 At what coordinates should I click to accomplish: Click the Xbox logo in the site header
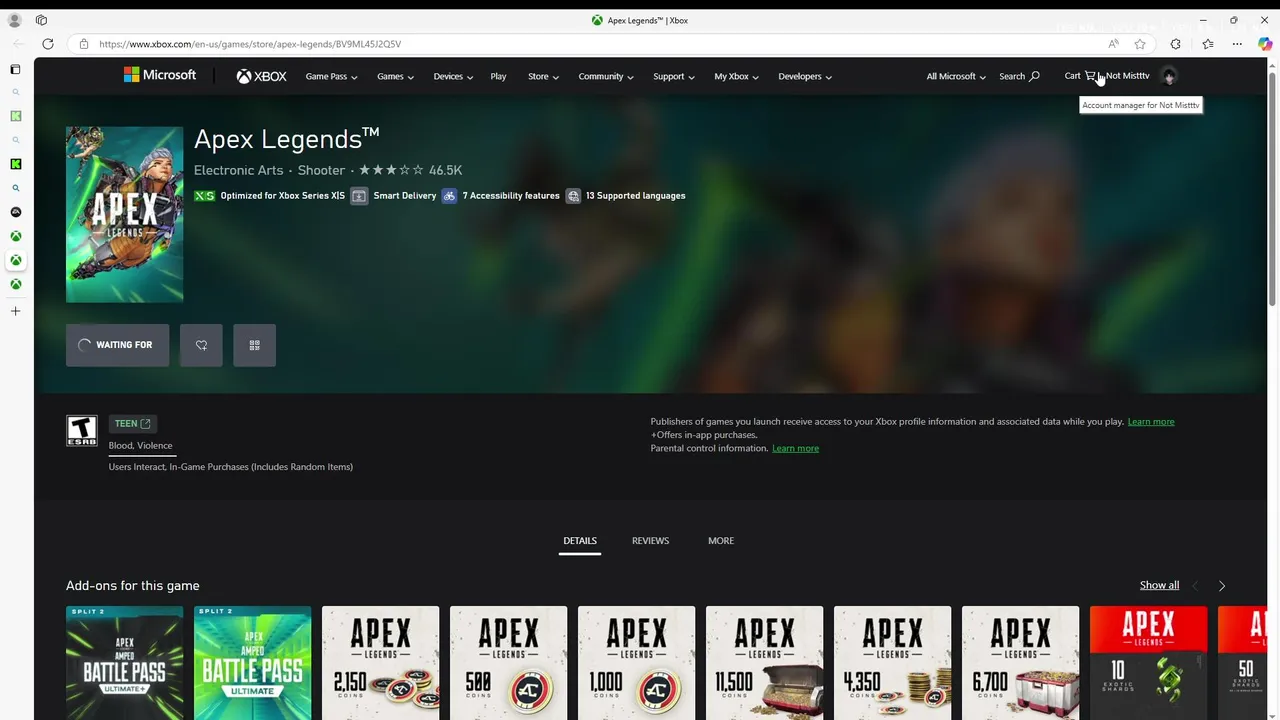pos(261,76)
